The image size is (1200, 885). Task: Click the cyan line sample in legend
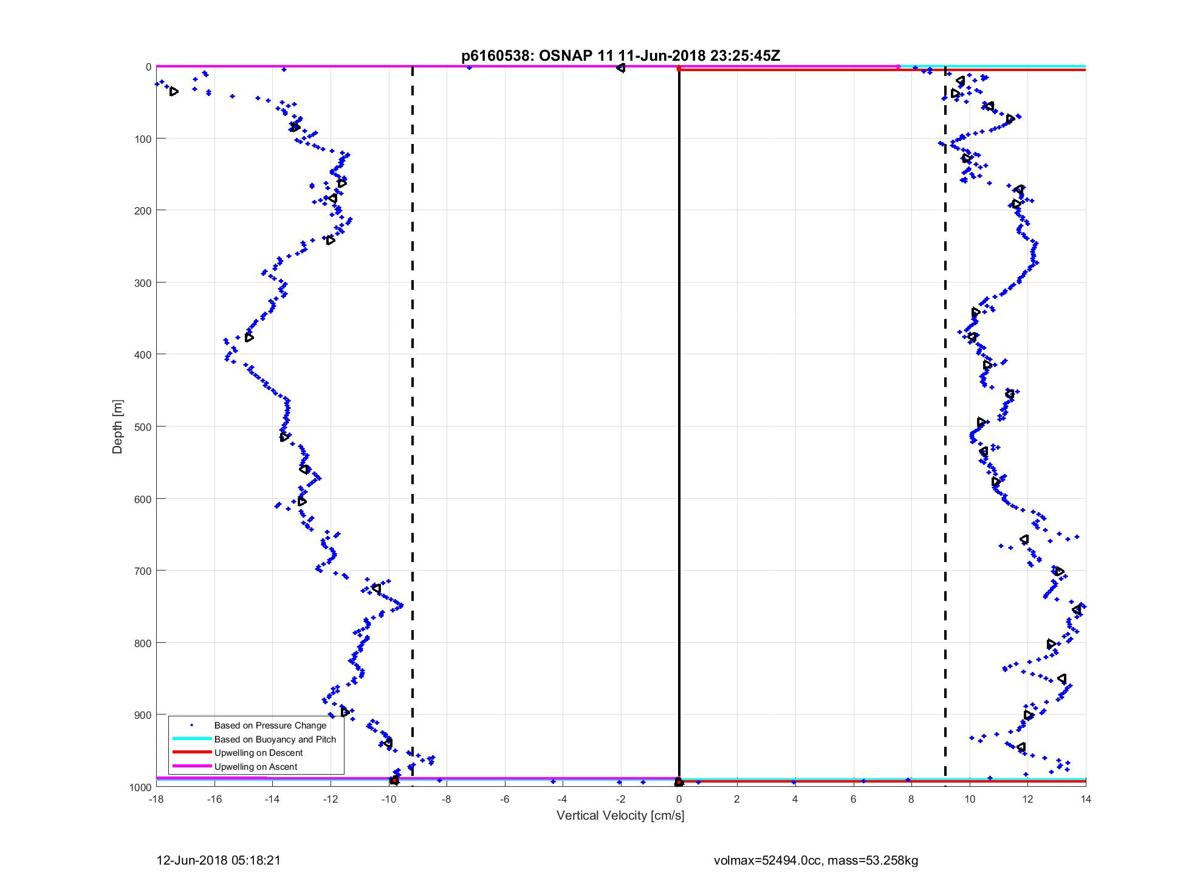(191, 739)
